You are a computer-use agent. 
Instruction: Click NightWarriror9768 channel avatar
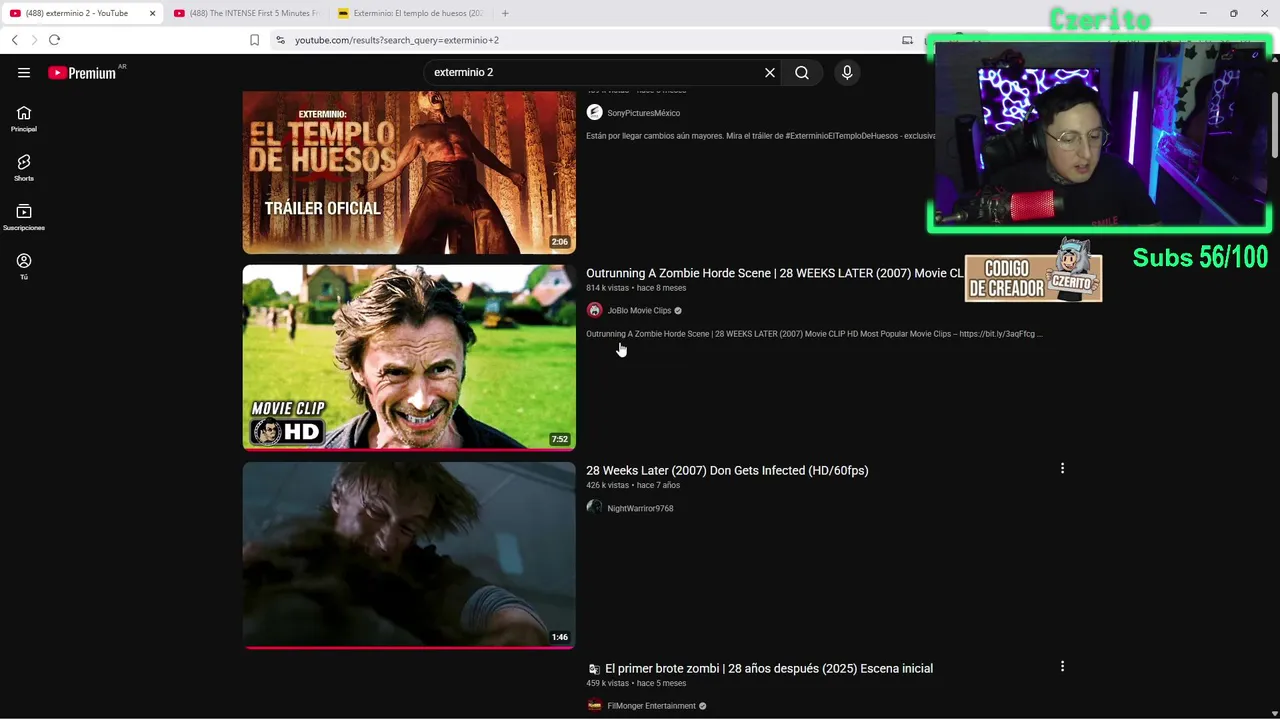[x=594, y=508]
